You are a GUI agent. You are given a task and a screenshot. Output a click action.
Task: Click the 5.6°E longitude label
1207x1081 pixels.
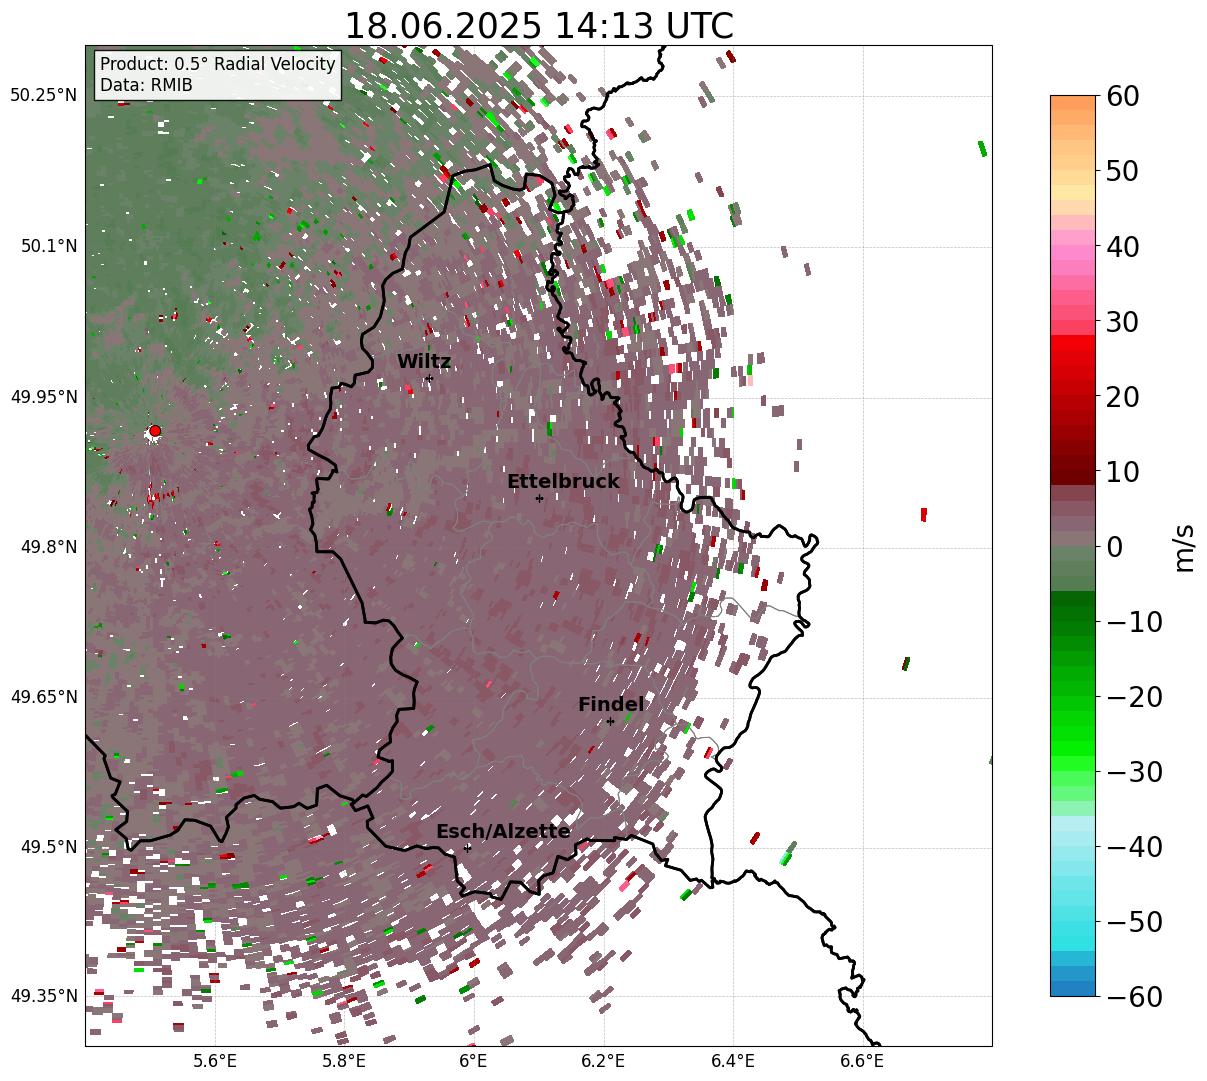point(215,1062)
